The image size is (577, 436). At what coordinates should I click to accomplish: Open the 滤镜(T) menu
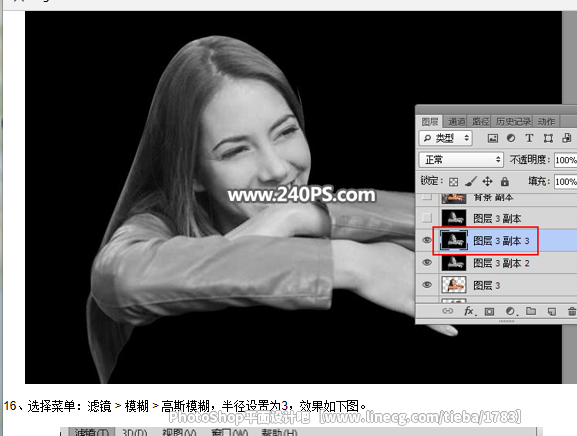[92, 432]
